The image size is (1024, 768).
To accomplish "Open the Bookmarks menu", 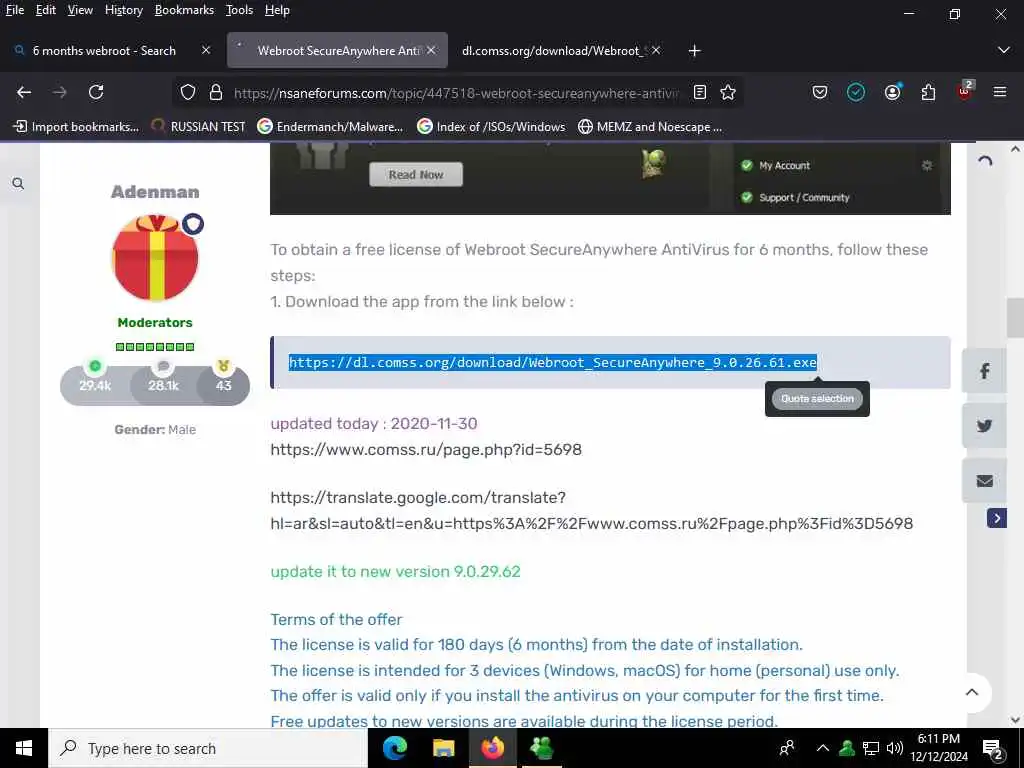I will [184, 10].
